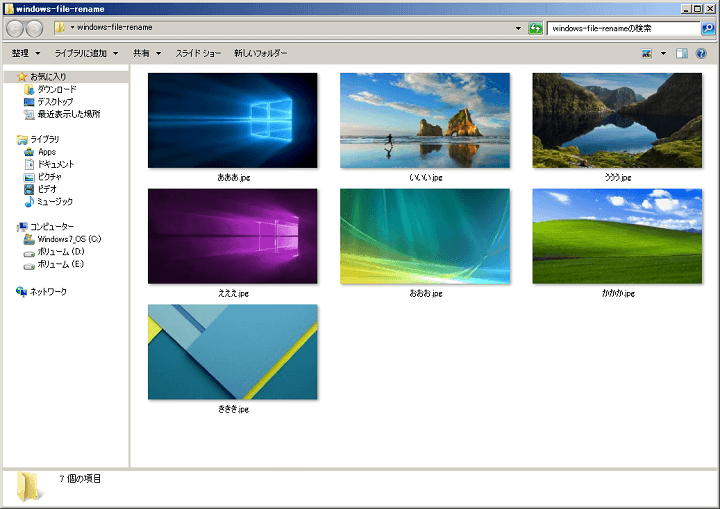Select the おおお.jpg aurora thumbnail
The image size is (720, 509).
[425, 236]
